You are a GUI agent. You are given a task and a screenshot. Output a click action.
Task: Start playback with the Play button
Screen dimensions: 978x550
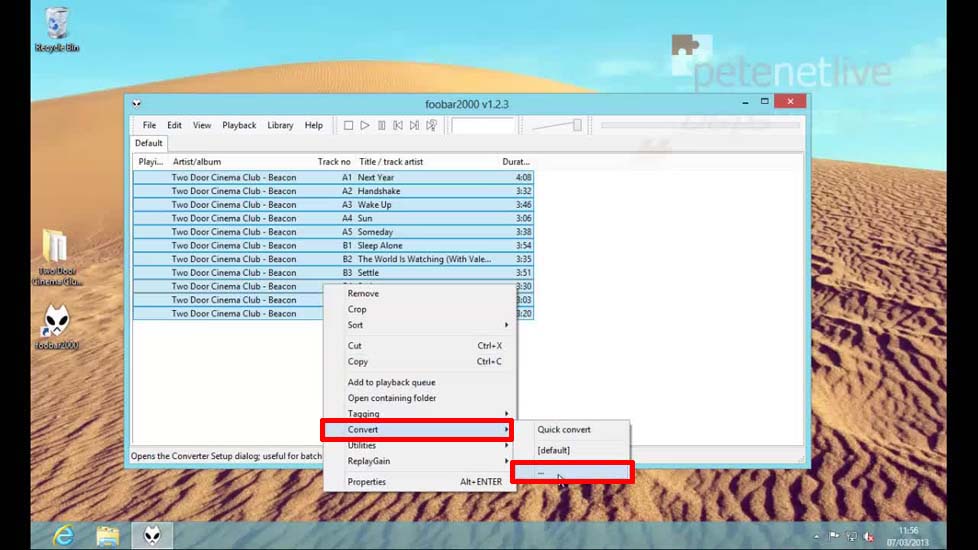pyautogui.click(x=365, y=125)
